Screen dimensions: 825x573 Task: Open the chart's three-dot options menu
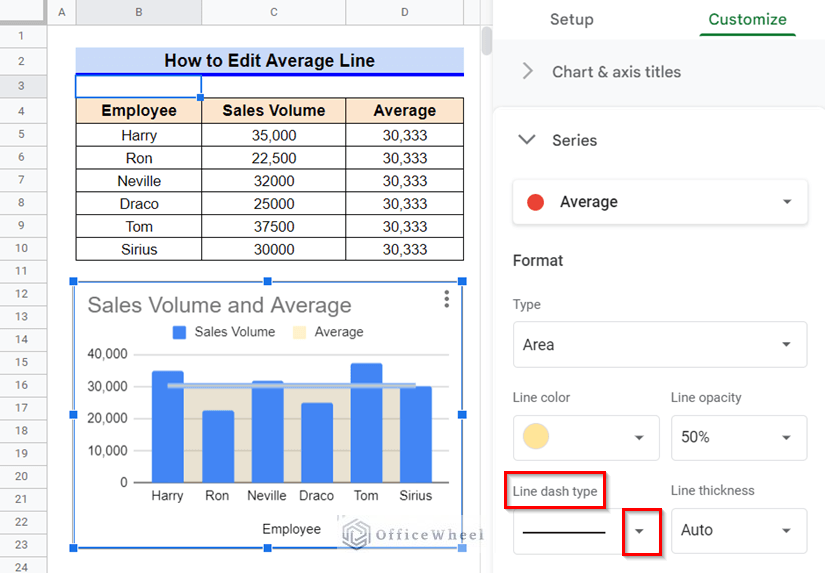(x=446, y=299)
